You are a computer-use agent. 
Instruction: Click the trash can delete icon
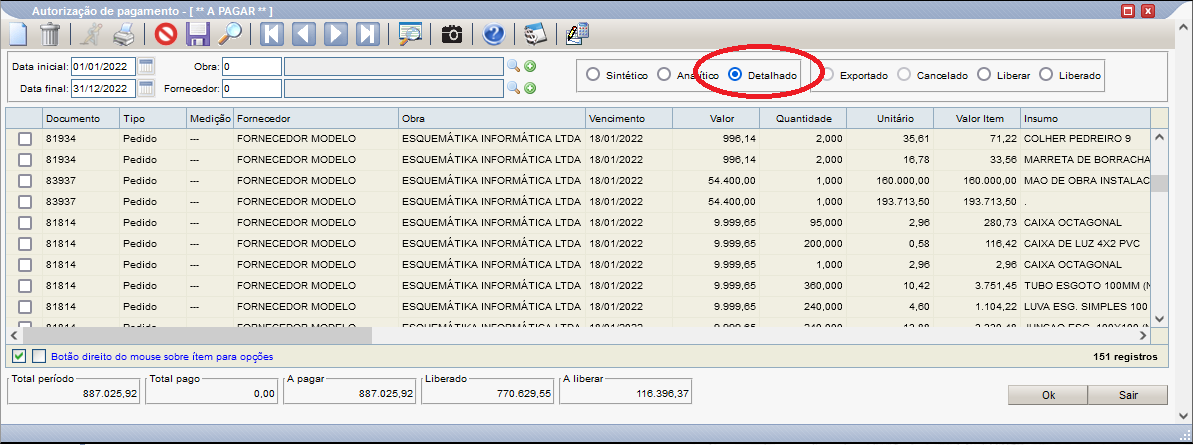pos(49,34)
